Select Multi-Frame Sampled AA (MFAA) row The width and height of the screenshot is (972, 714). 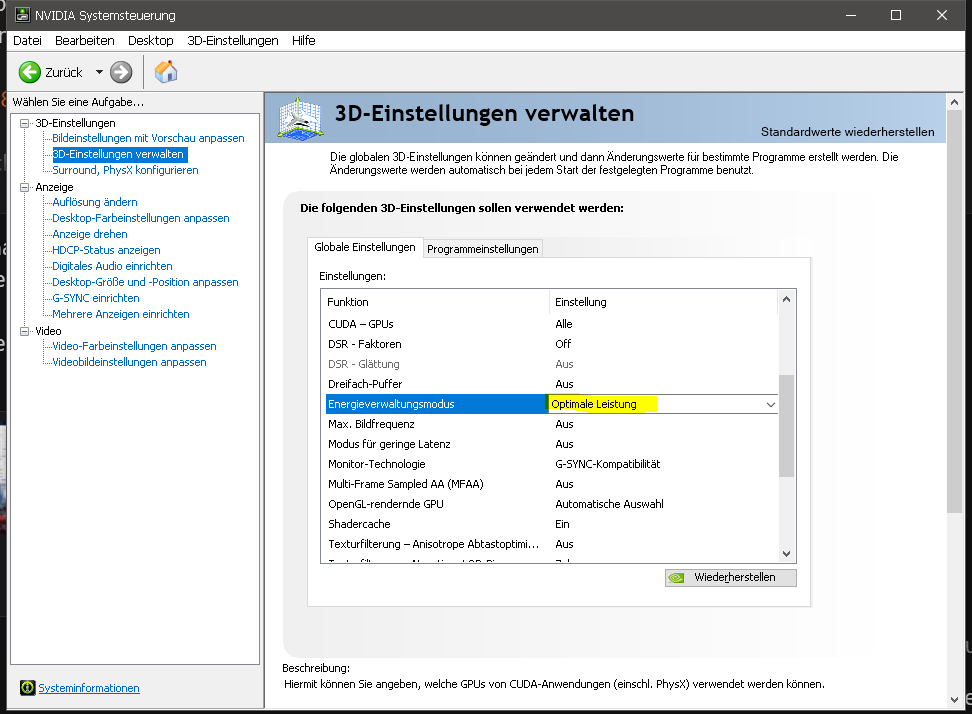point(552,484)
